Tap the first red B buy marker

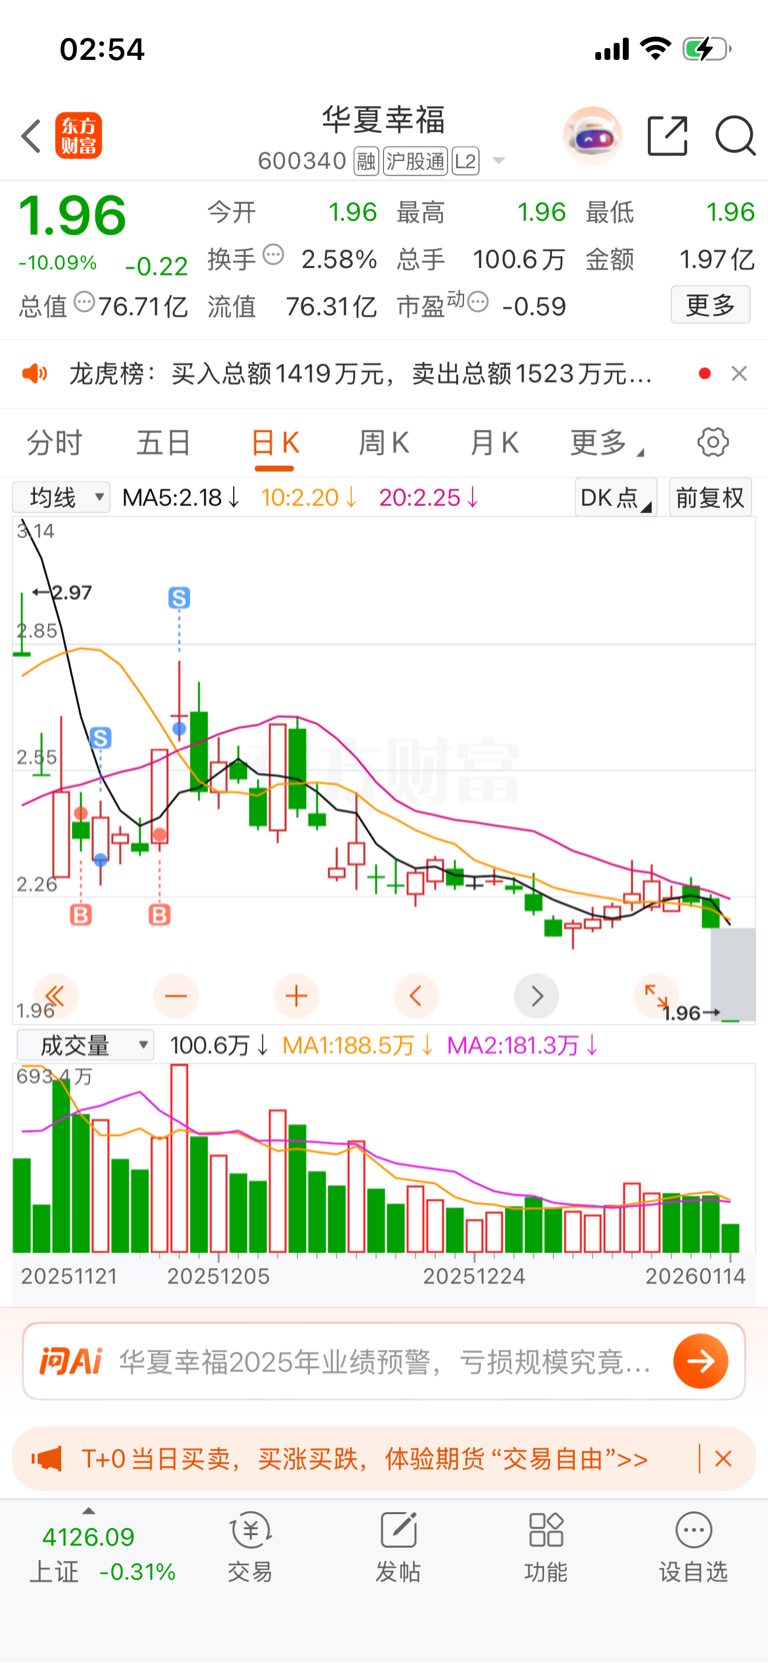tap(81, 914)
